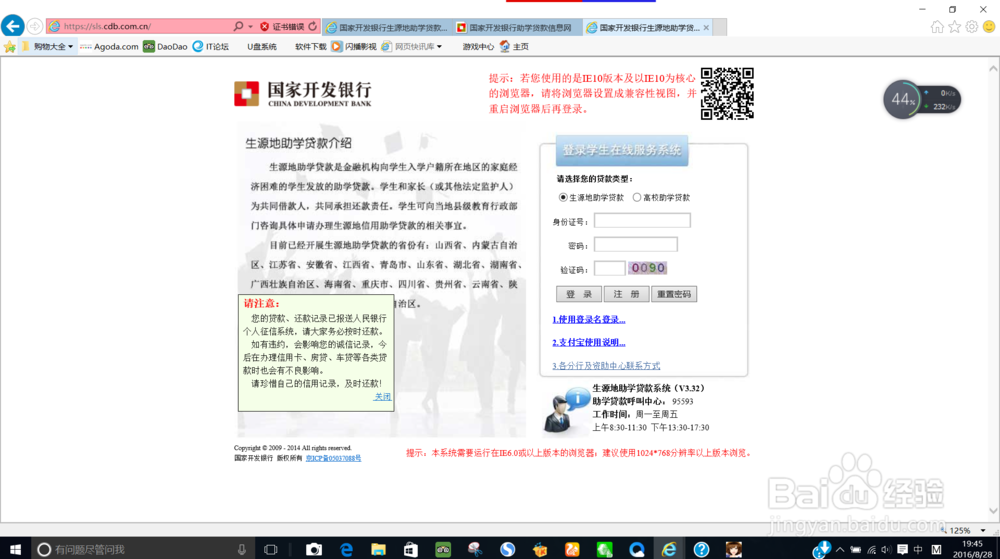1000x559 pixels.
Task: Open the certificate error warning
Action: point(282,27)
